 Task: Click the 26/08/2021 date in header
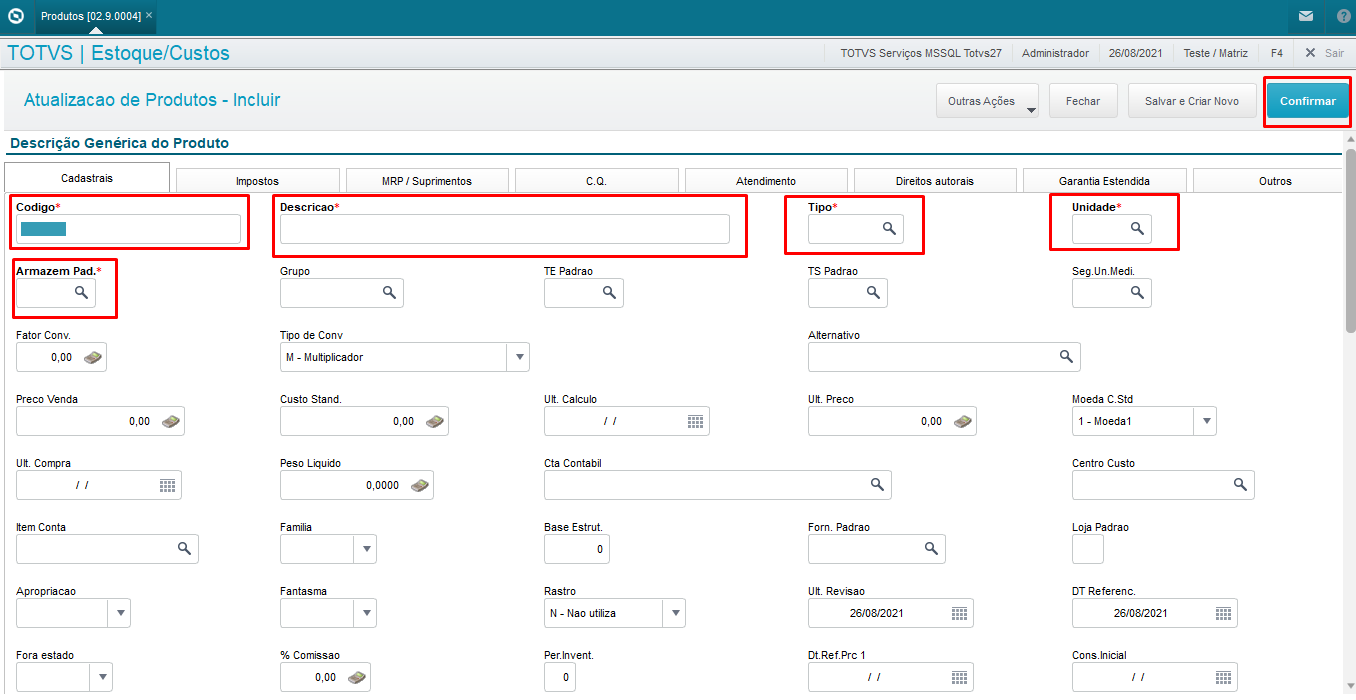tap(1135, 53)
